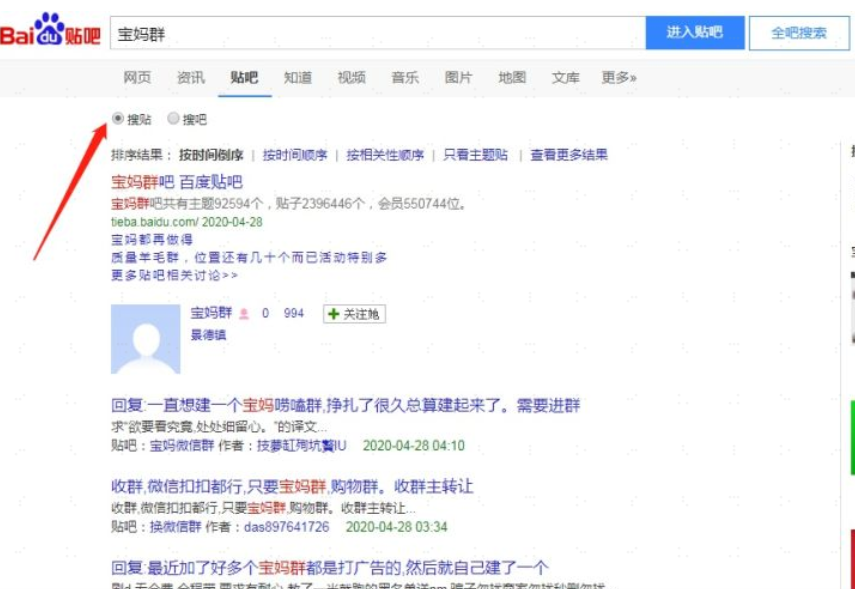Select the 搜吧 radio button
The image size is (855, 589).
(x=173, y=118)
